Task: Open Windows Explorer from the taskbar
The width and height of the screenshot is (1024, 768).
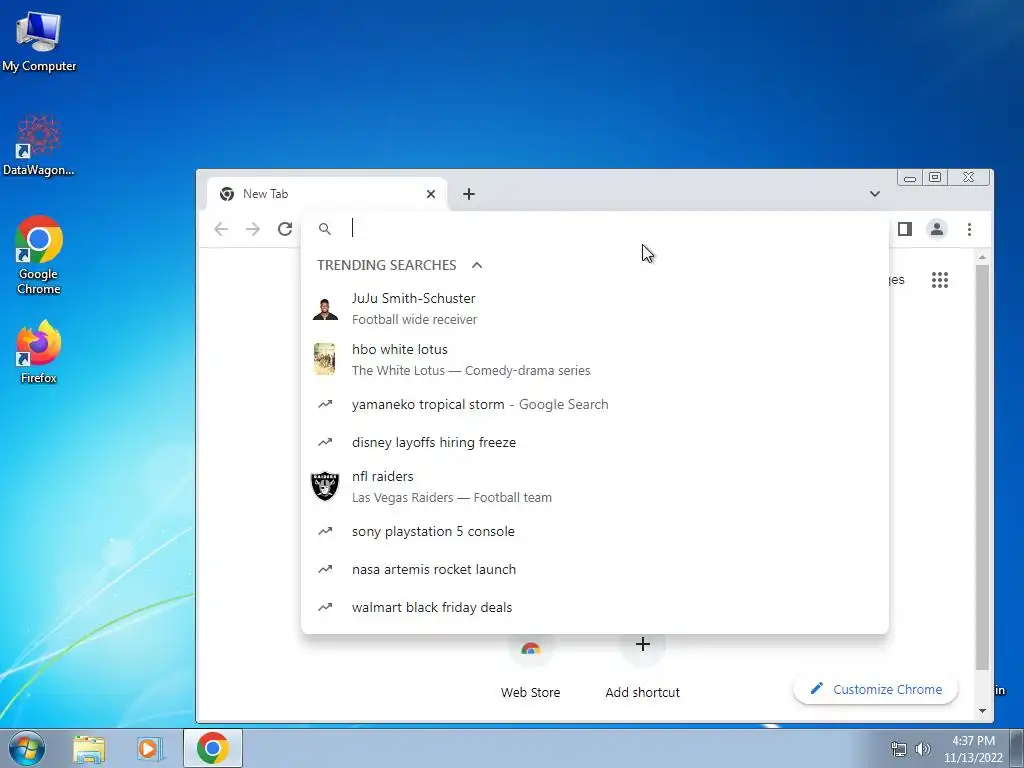Action: 89,748
